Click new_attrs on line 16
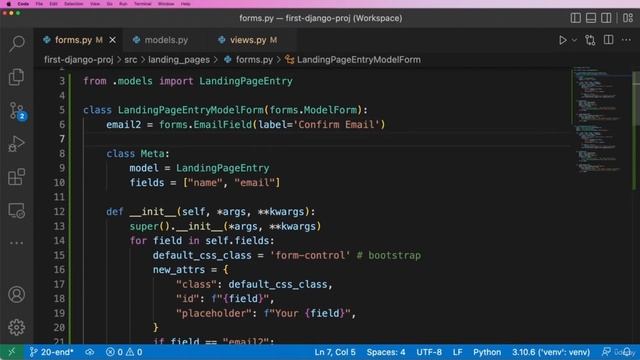The width and height of the screenshot is (640, 360). (x=179, y=270)
